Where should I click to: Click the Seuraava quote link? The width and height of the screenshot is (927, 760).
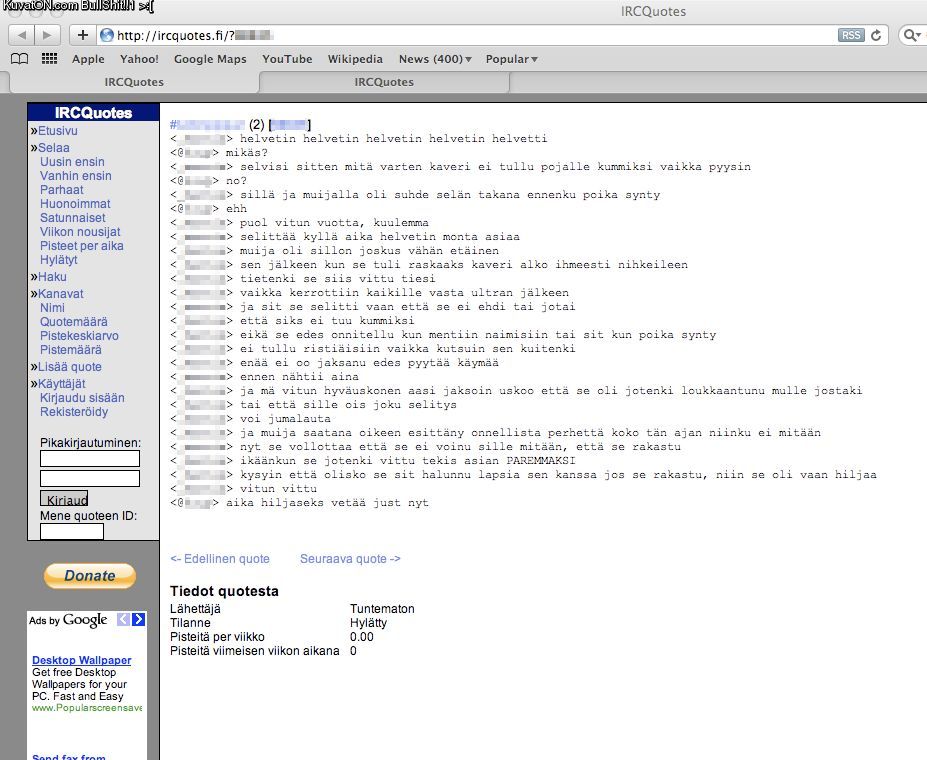click(350, 559)
